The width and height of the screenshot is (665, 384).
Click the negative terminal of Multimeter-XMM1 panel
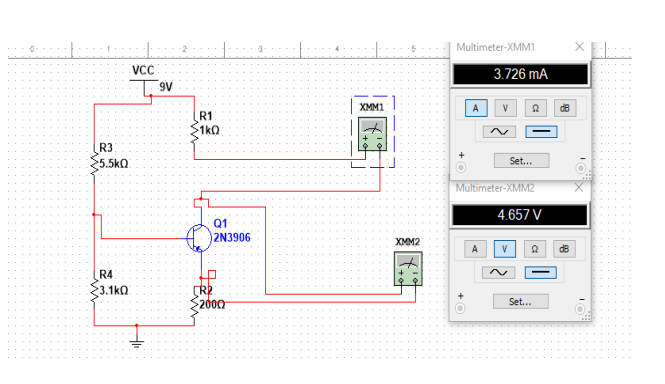pyautogui.click(x=581, y=168)
